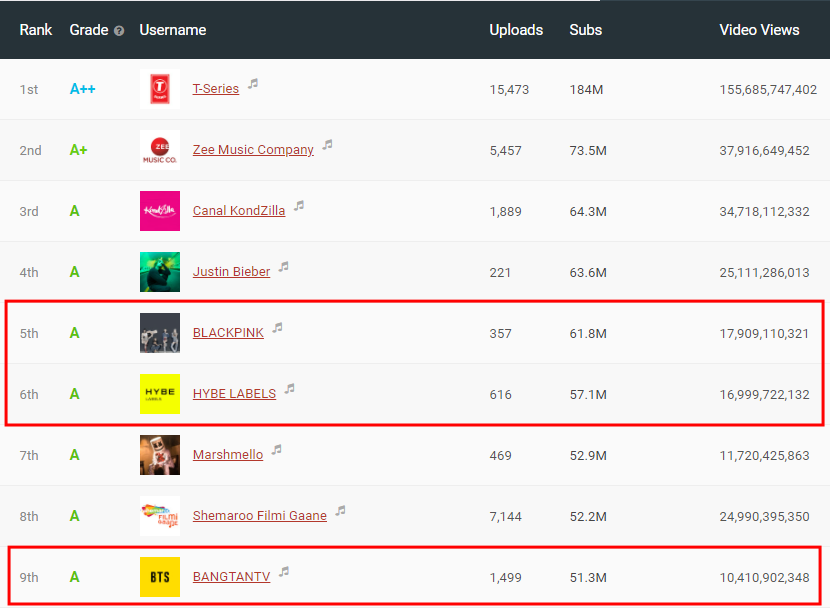The width and height of the screenshot is (830, 608).
Task: Click the music note beside Canal KondZilla
Action: click(300, 205)
